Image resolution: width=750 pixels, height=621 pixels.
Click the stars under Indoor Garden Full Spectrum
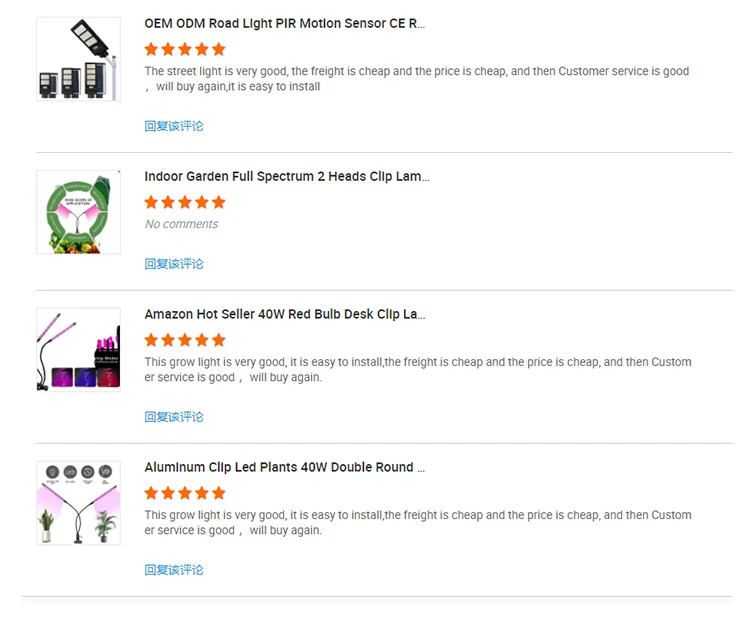pos(185,202)
